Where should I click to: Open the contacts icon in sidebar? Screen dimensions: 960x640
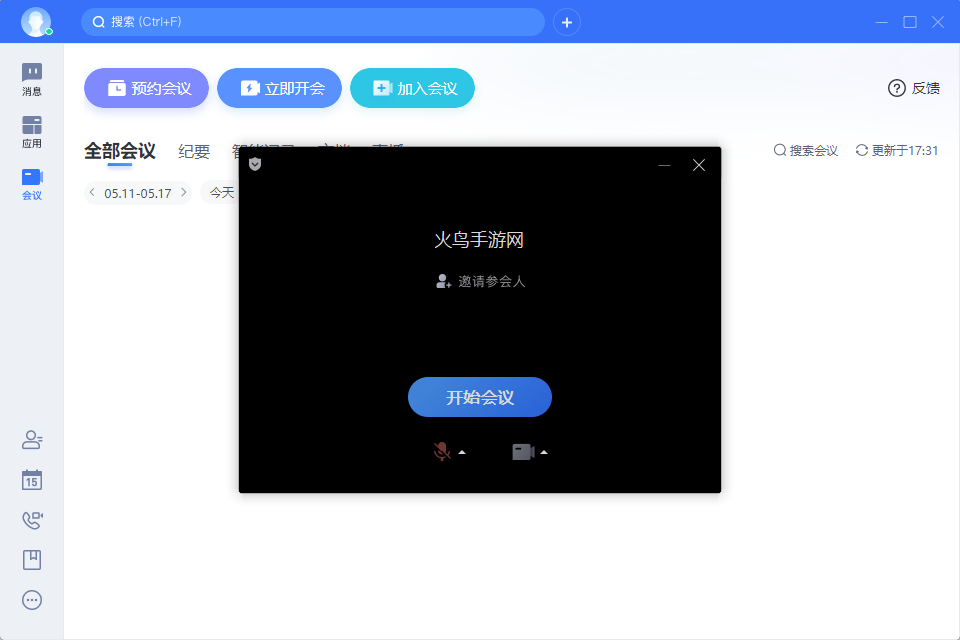[32, 440]
